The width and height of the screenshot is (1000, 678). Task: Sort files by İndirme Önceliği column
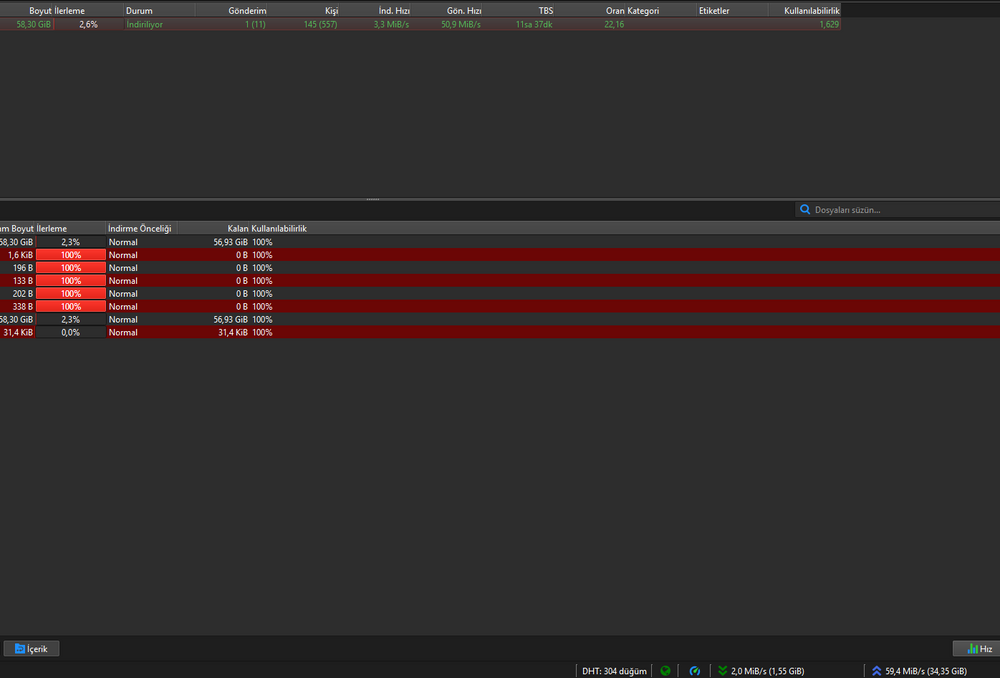(140, 229)
